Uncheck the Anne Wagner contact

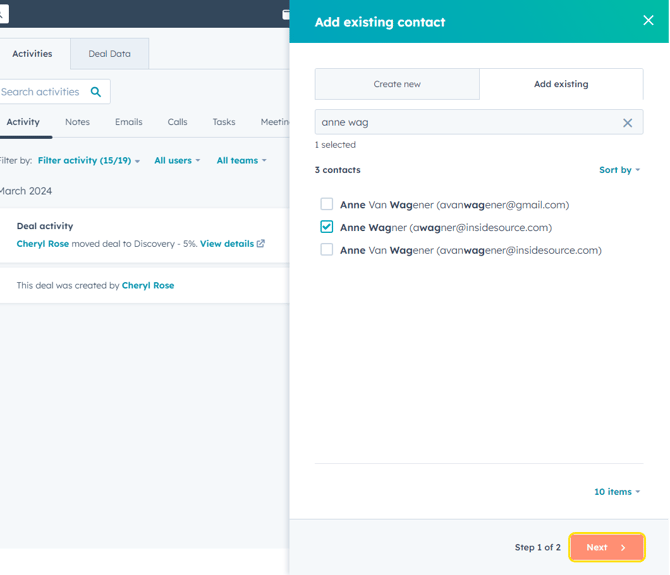[x=327, y=227]
